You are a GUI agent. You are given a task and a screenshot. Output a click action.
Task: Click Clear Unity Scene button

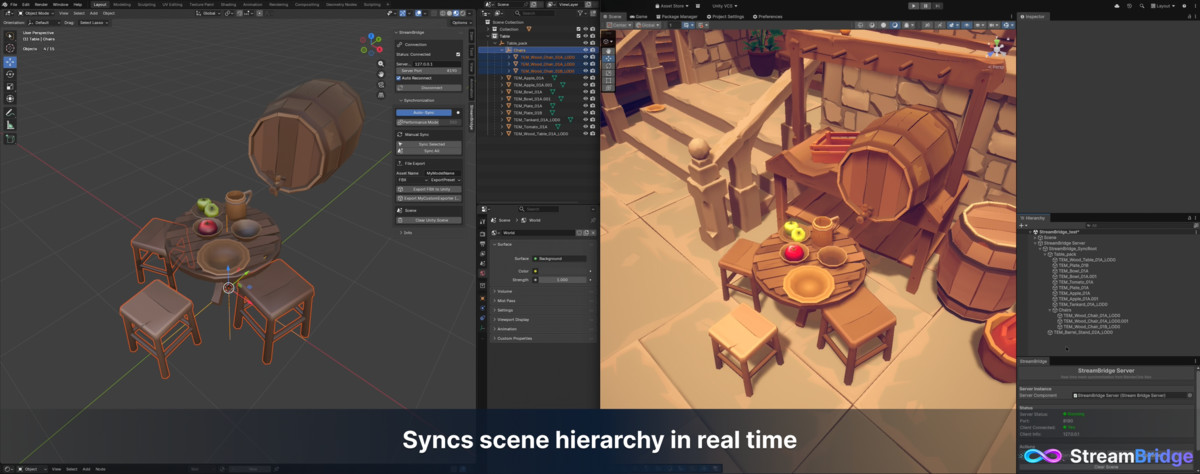coord(429,220)
